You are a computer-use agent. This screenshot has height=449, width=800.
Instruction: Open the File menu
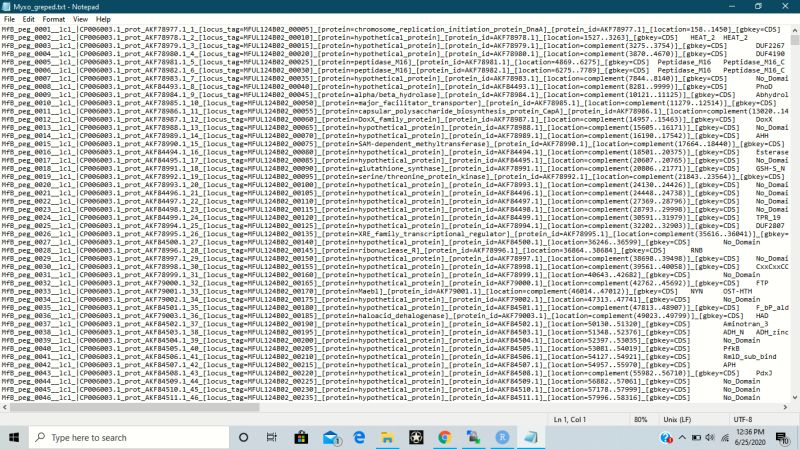[9, 19]
